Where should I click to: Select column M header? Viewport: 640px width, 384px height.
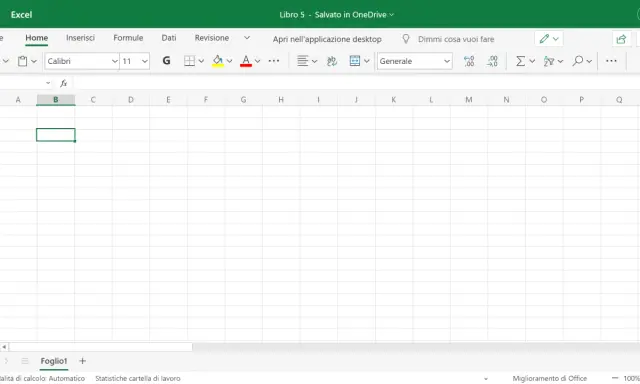[469, 100]
